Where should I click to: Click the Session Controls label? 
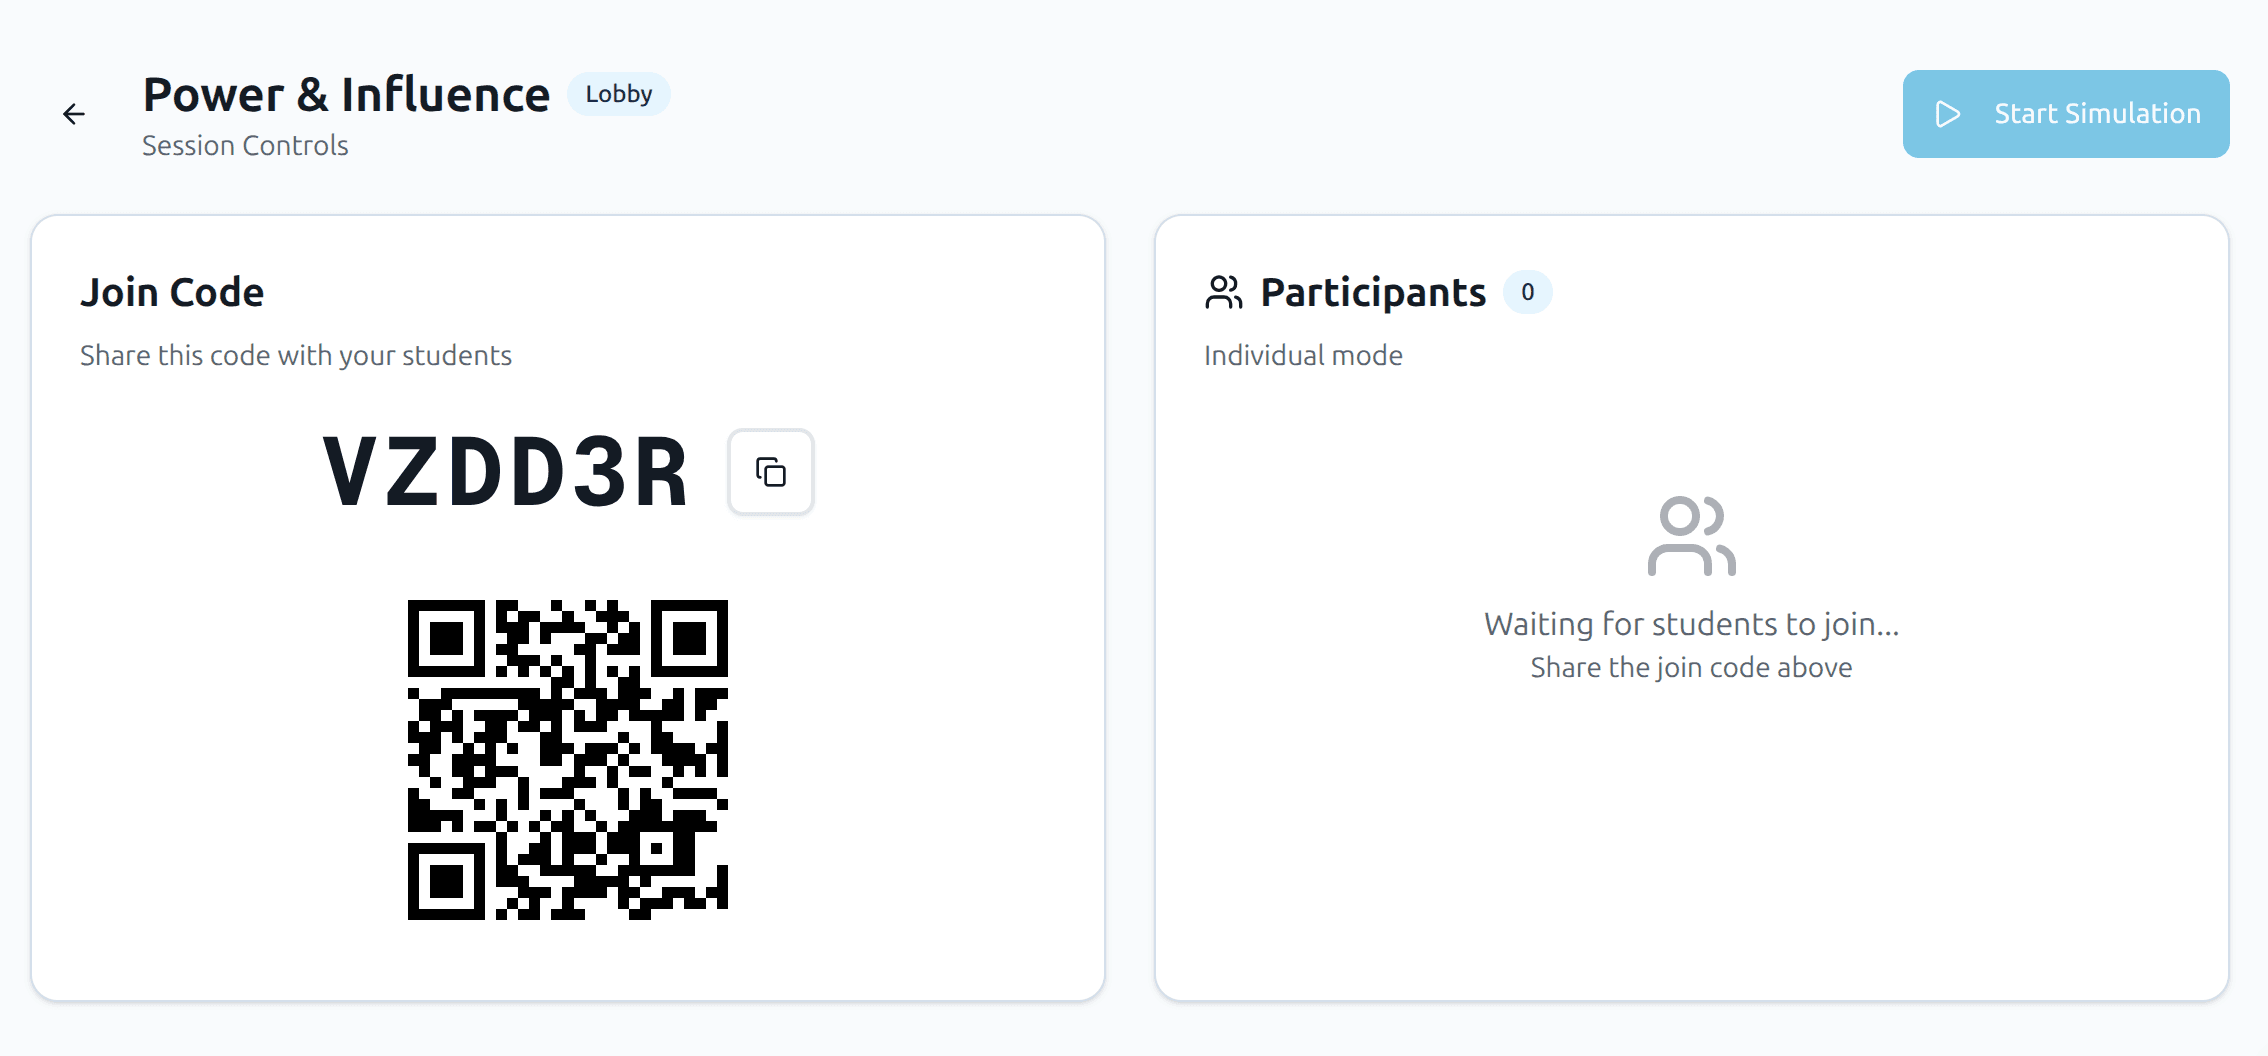pos(246,145)
